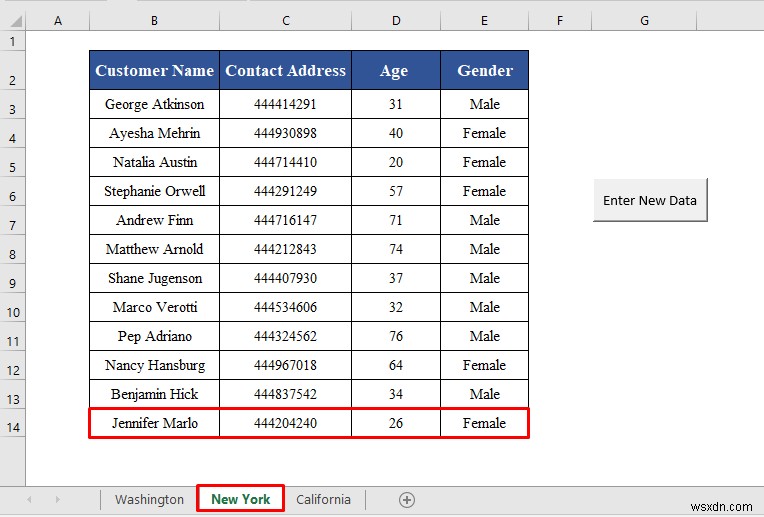Select the Shane Jugenson cell

154,278
